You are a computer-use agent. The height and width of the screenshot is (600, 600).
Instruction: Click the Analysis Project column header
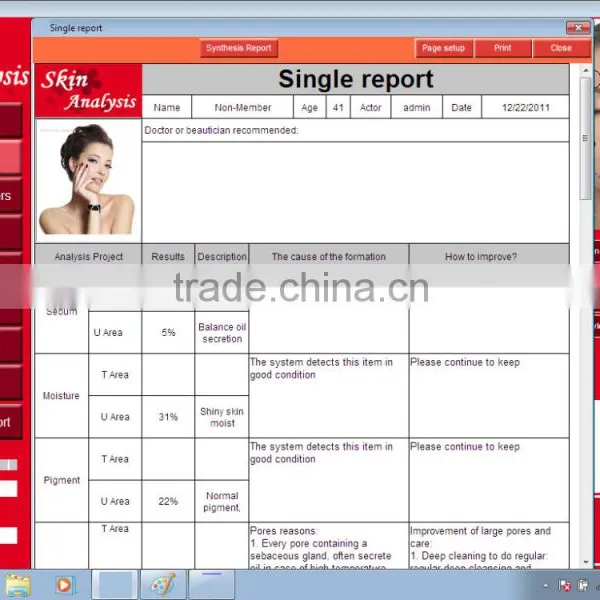88,256
